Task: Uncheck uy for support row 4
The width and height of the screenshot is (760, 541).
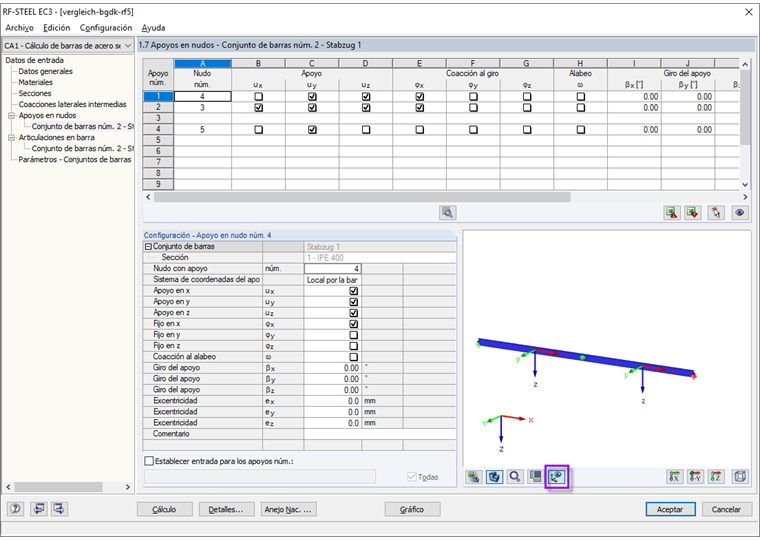Action: point(312,129)
